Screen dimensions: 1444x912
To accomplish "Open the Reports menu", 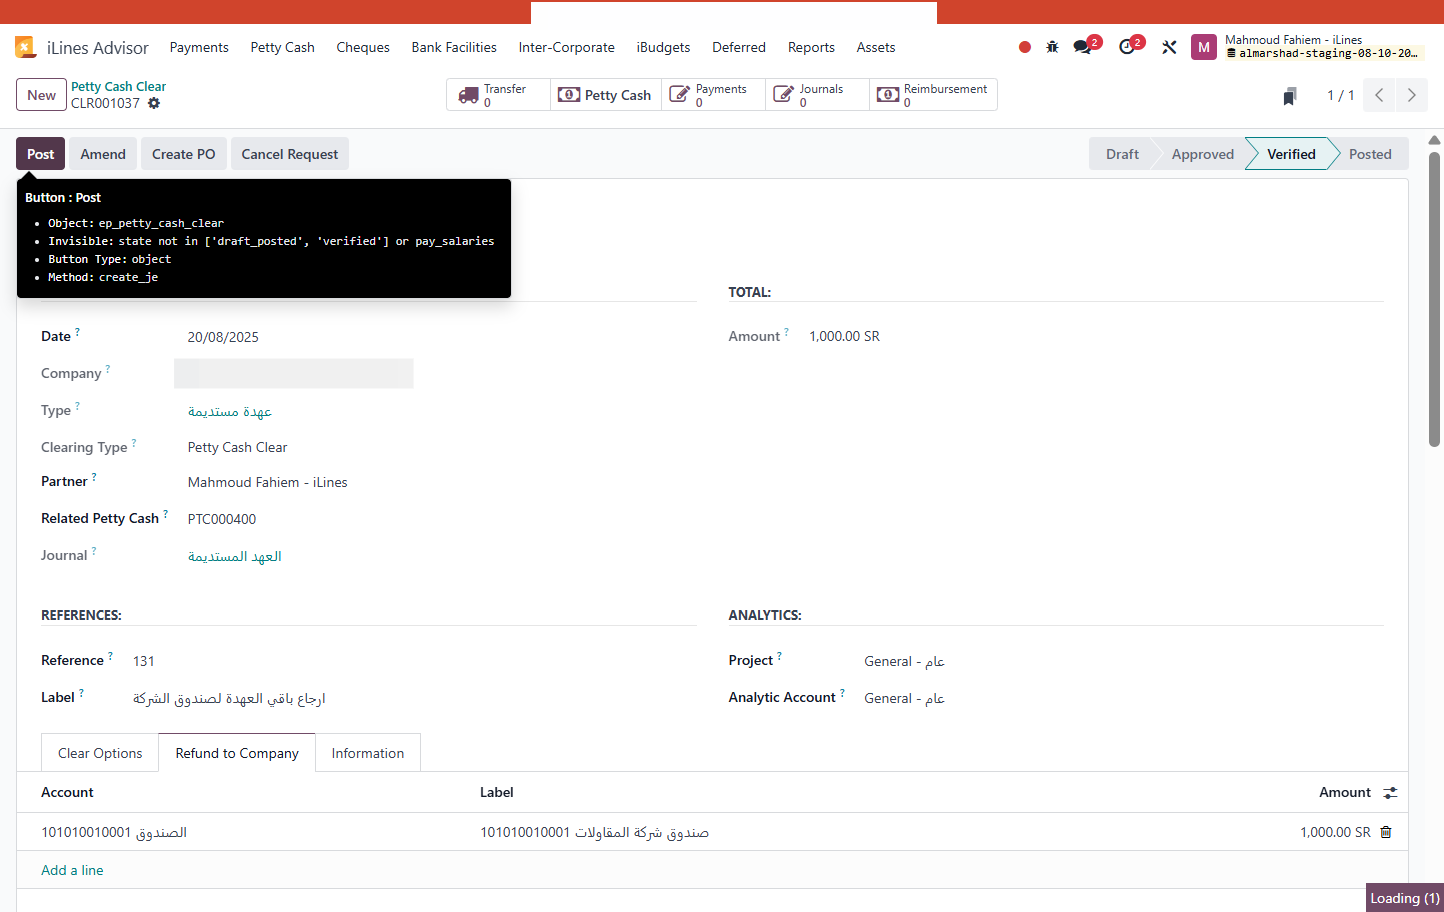I will 811,47.
